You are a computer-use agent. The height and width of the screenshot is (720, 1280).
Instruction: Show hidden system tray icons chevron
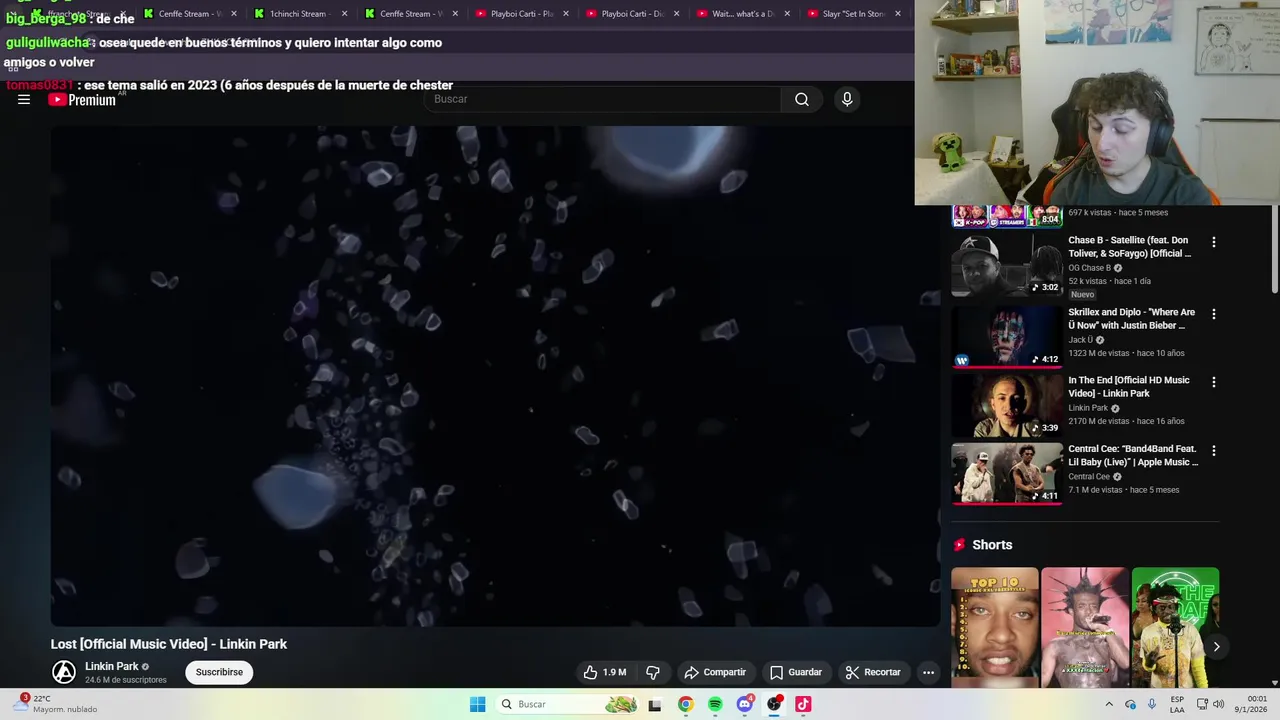1109,704
